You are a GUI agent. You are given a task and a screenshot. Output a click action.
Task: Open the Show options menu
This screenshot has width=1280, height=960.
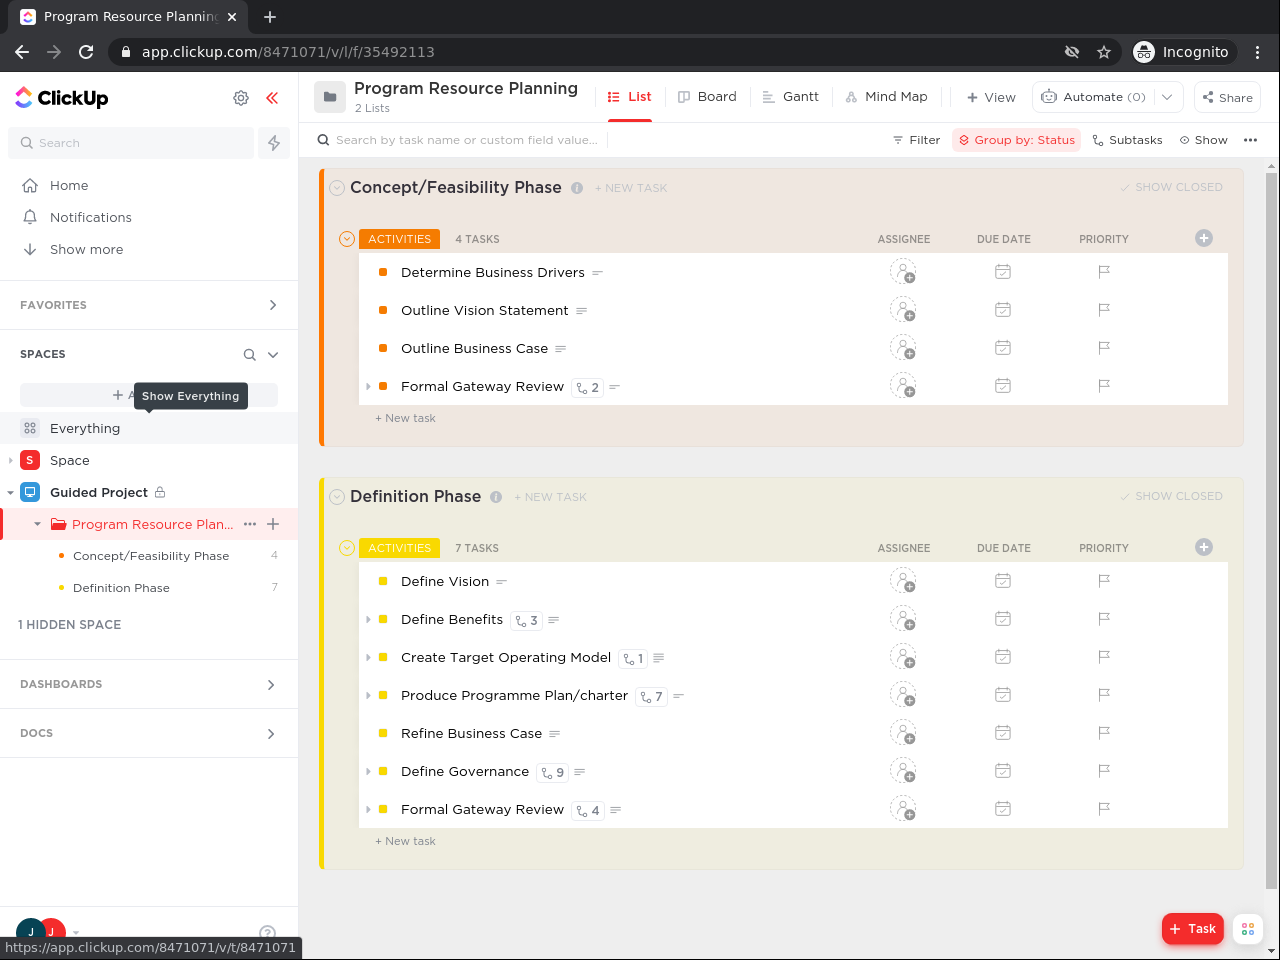[1203, 140]
